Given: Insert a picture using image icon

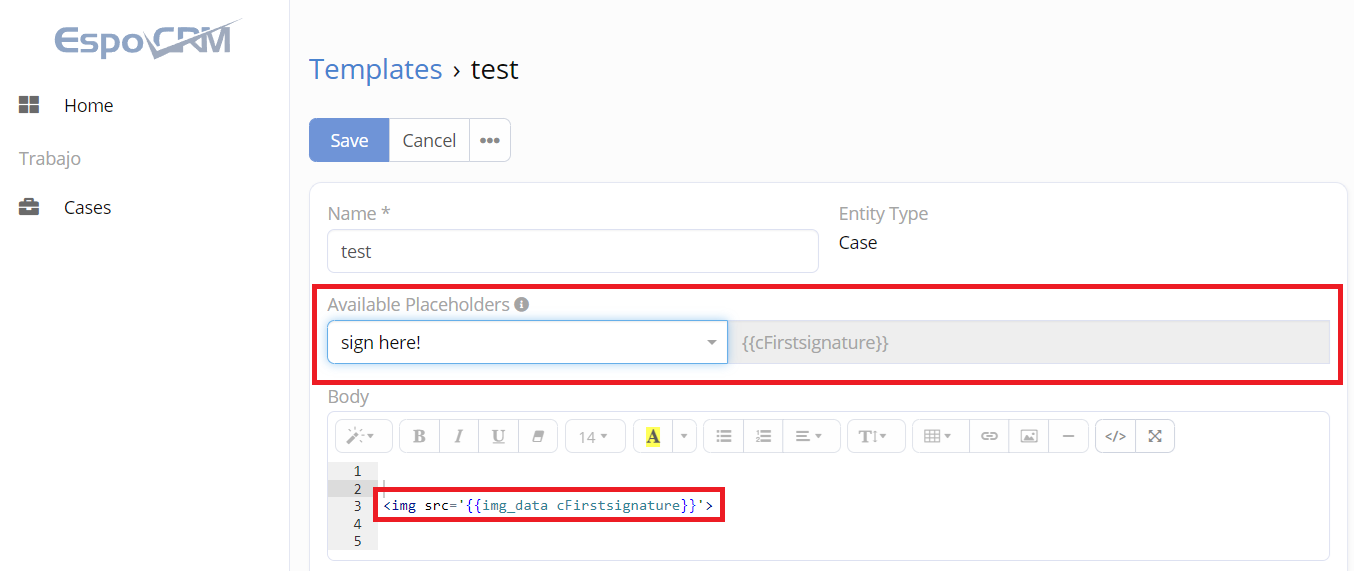Looking at the screenshot, I should pos(1029,436).
